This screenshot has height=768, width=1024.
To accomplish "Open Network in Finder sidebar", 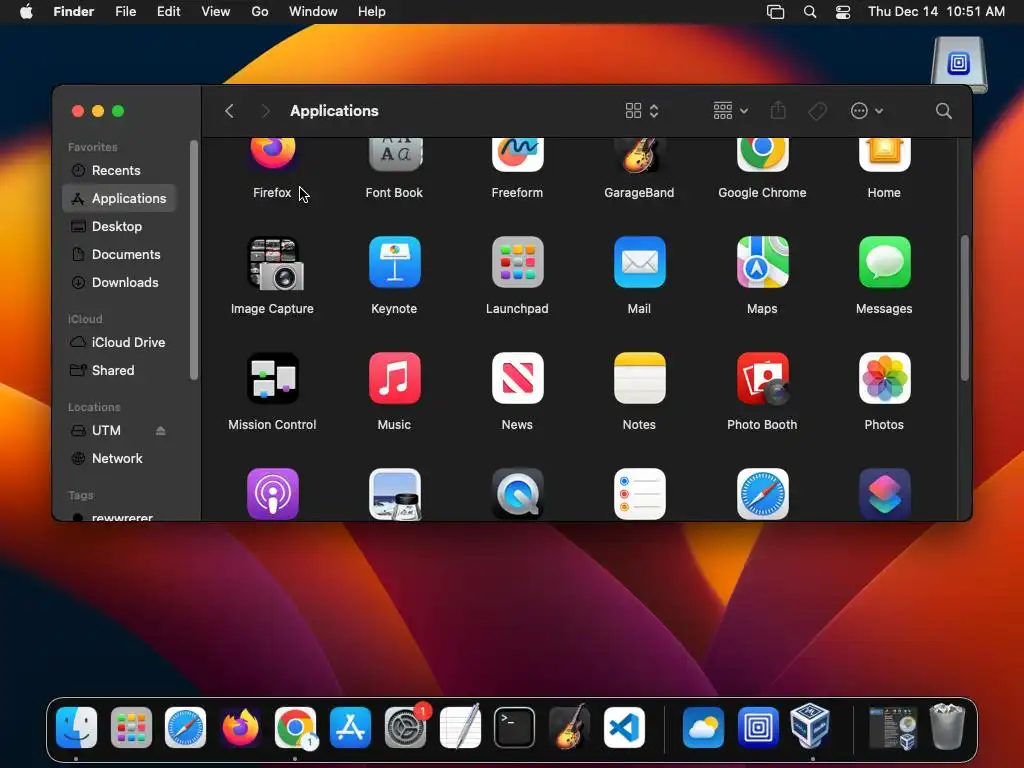I will click(x=119, y=458).
